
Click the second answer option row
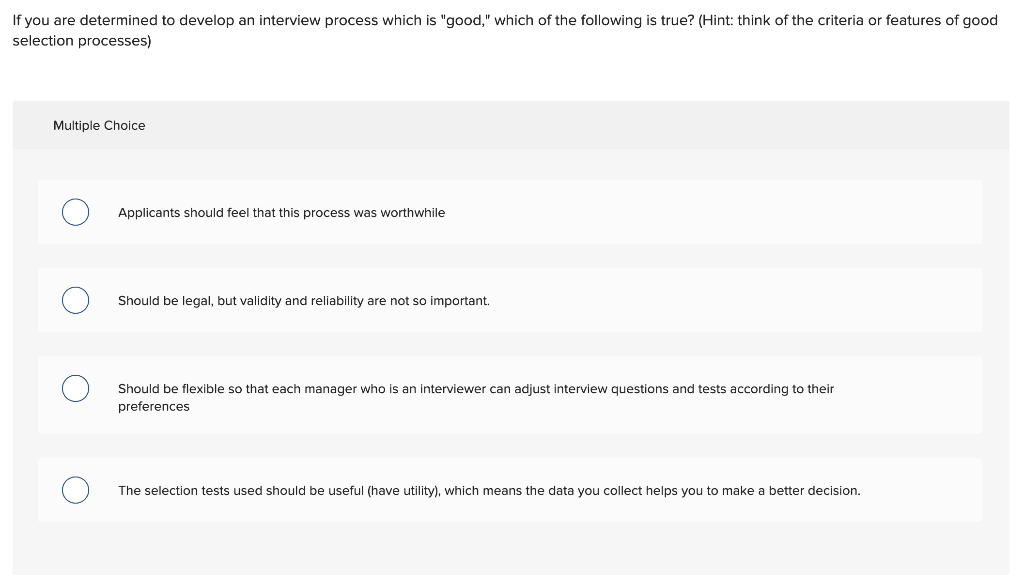[510, 300]
